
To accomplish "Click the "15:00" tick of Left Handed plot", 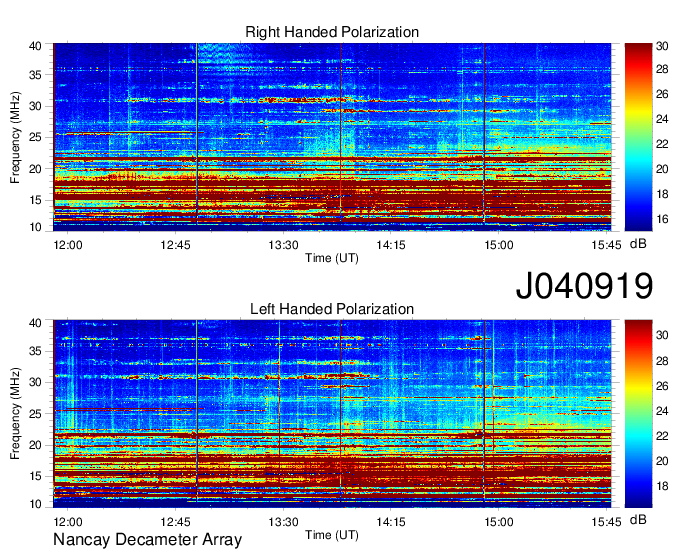I will 499,521.
